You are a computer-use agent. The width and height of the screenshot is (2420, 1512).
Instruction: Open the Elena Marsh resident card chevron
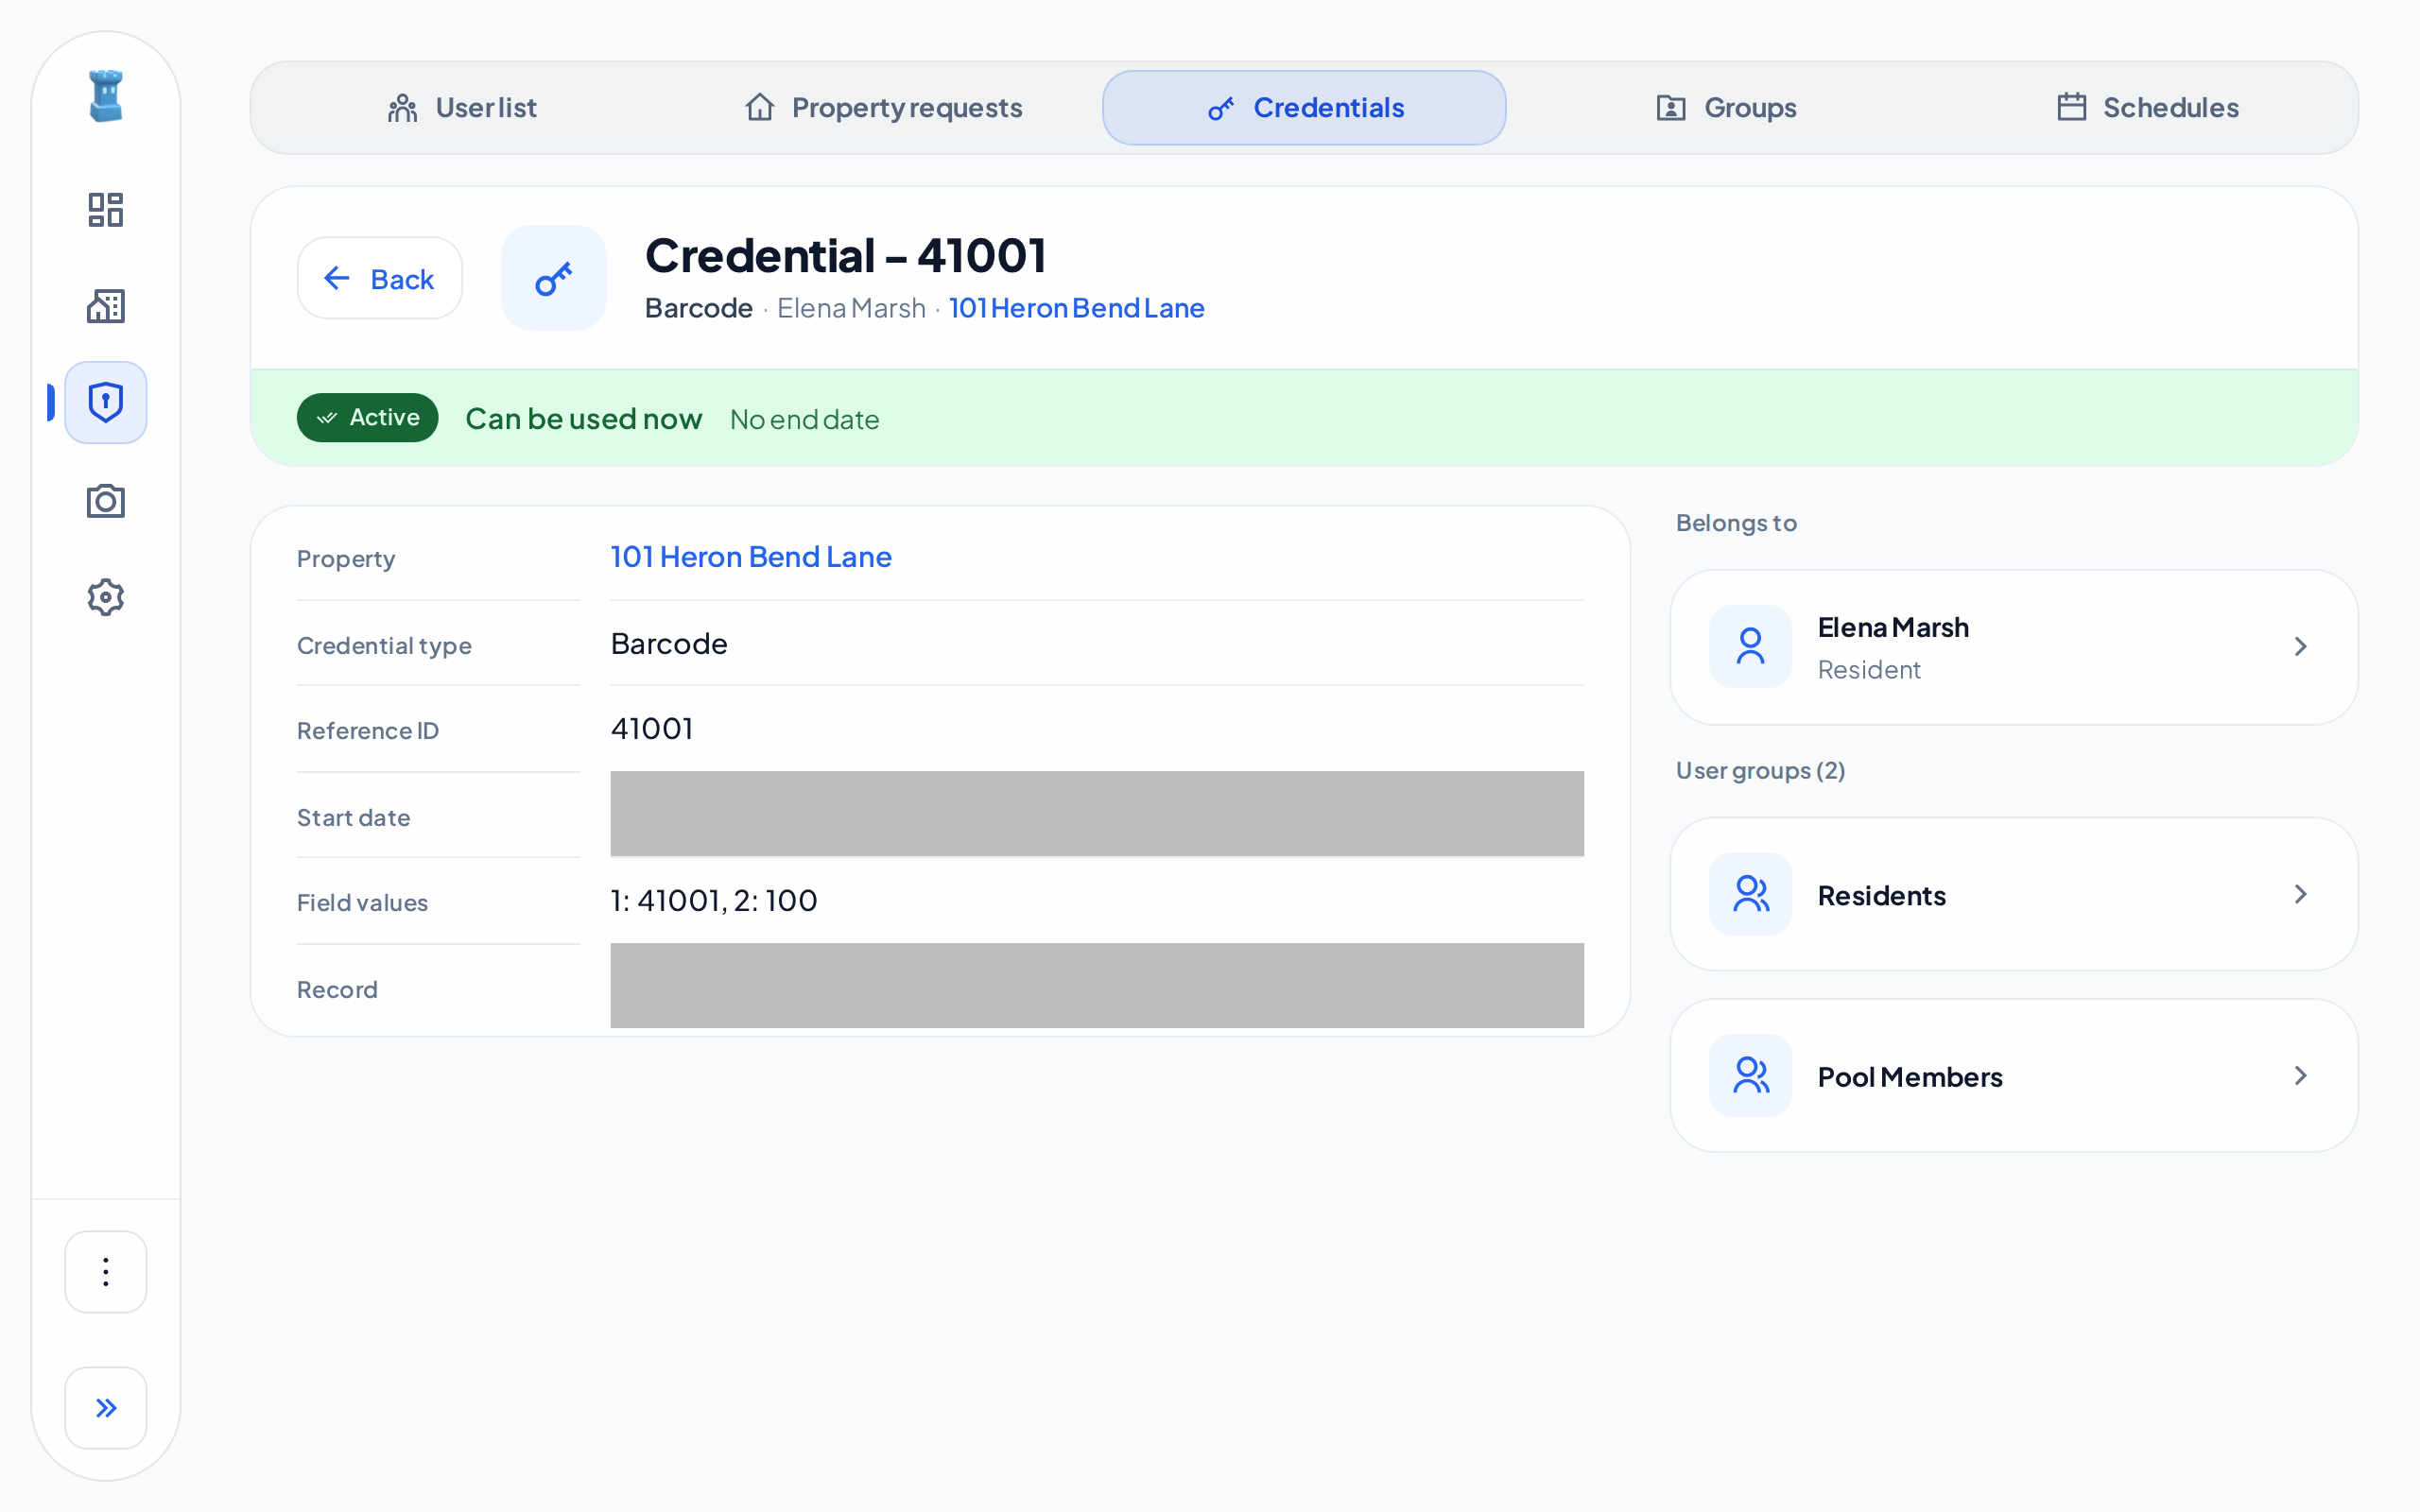pyautogui.click(x=2300, y=646)
